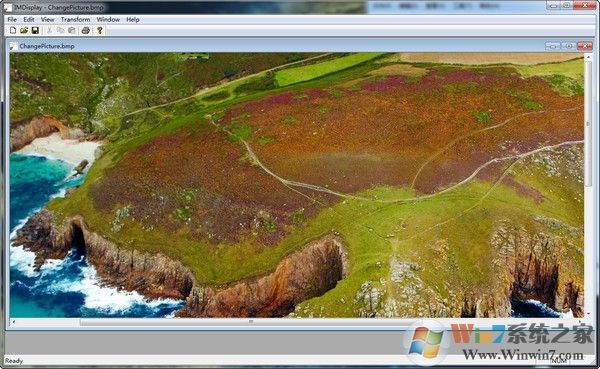This screenshot has width=600, height=369.
Task: Click the displayed coastal picture
Action: pos(297,185)
